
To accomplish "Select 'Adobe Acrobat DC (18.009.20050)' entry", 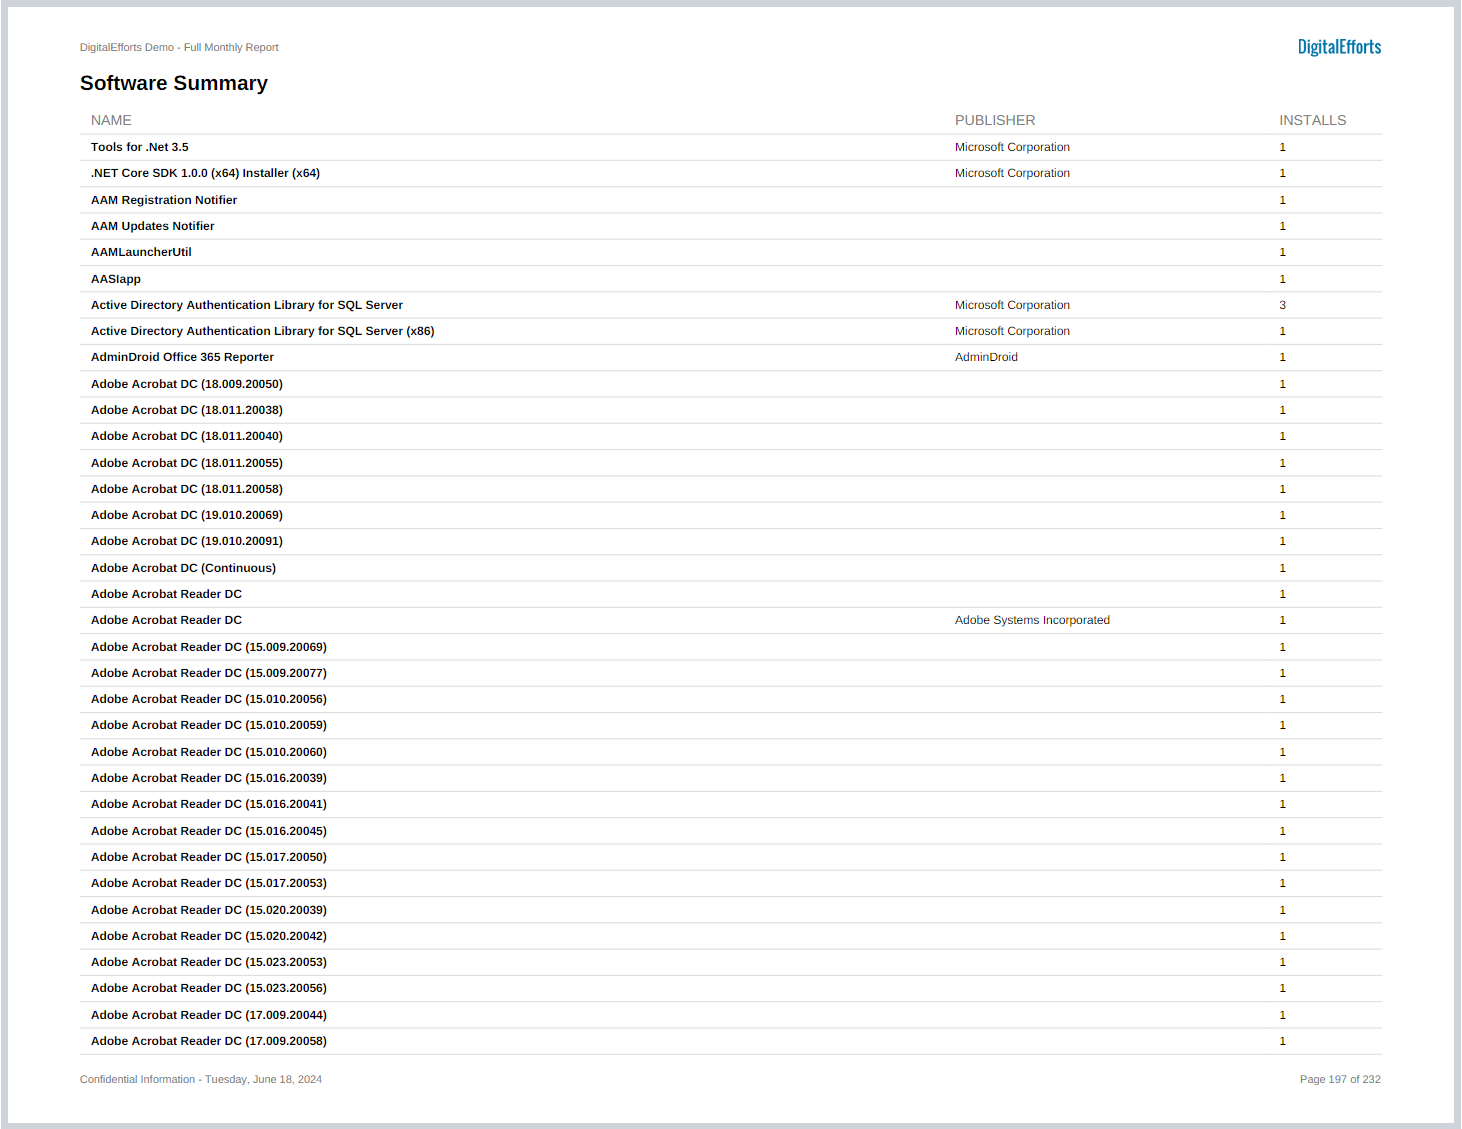I will 187,384.
